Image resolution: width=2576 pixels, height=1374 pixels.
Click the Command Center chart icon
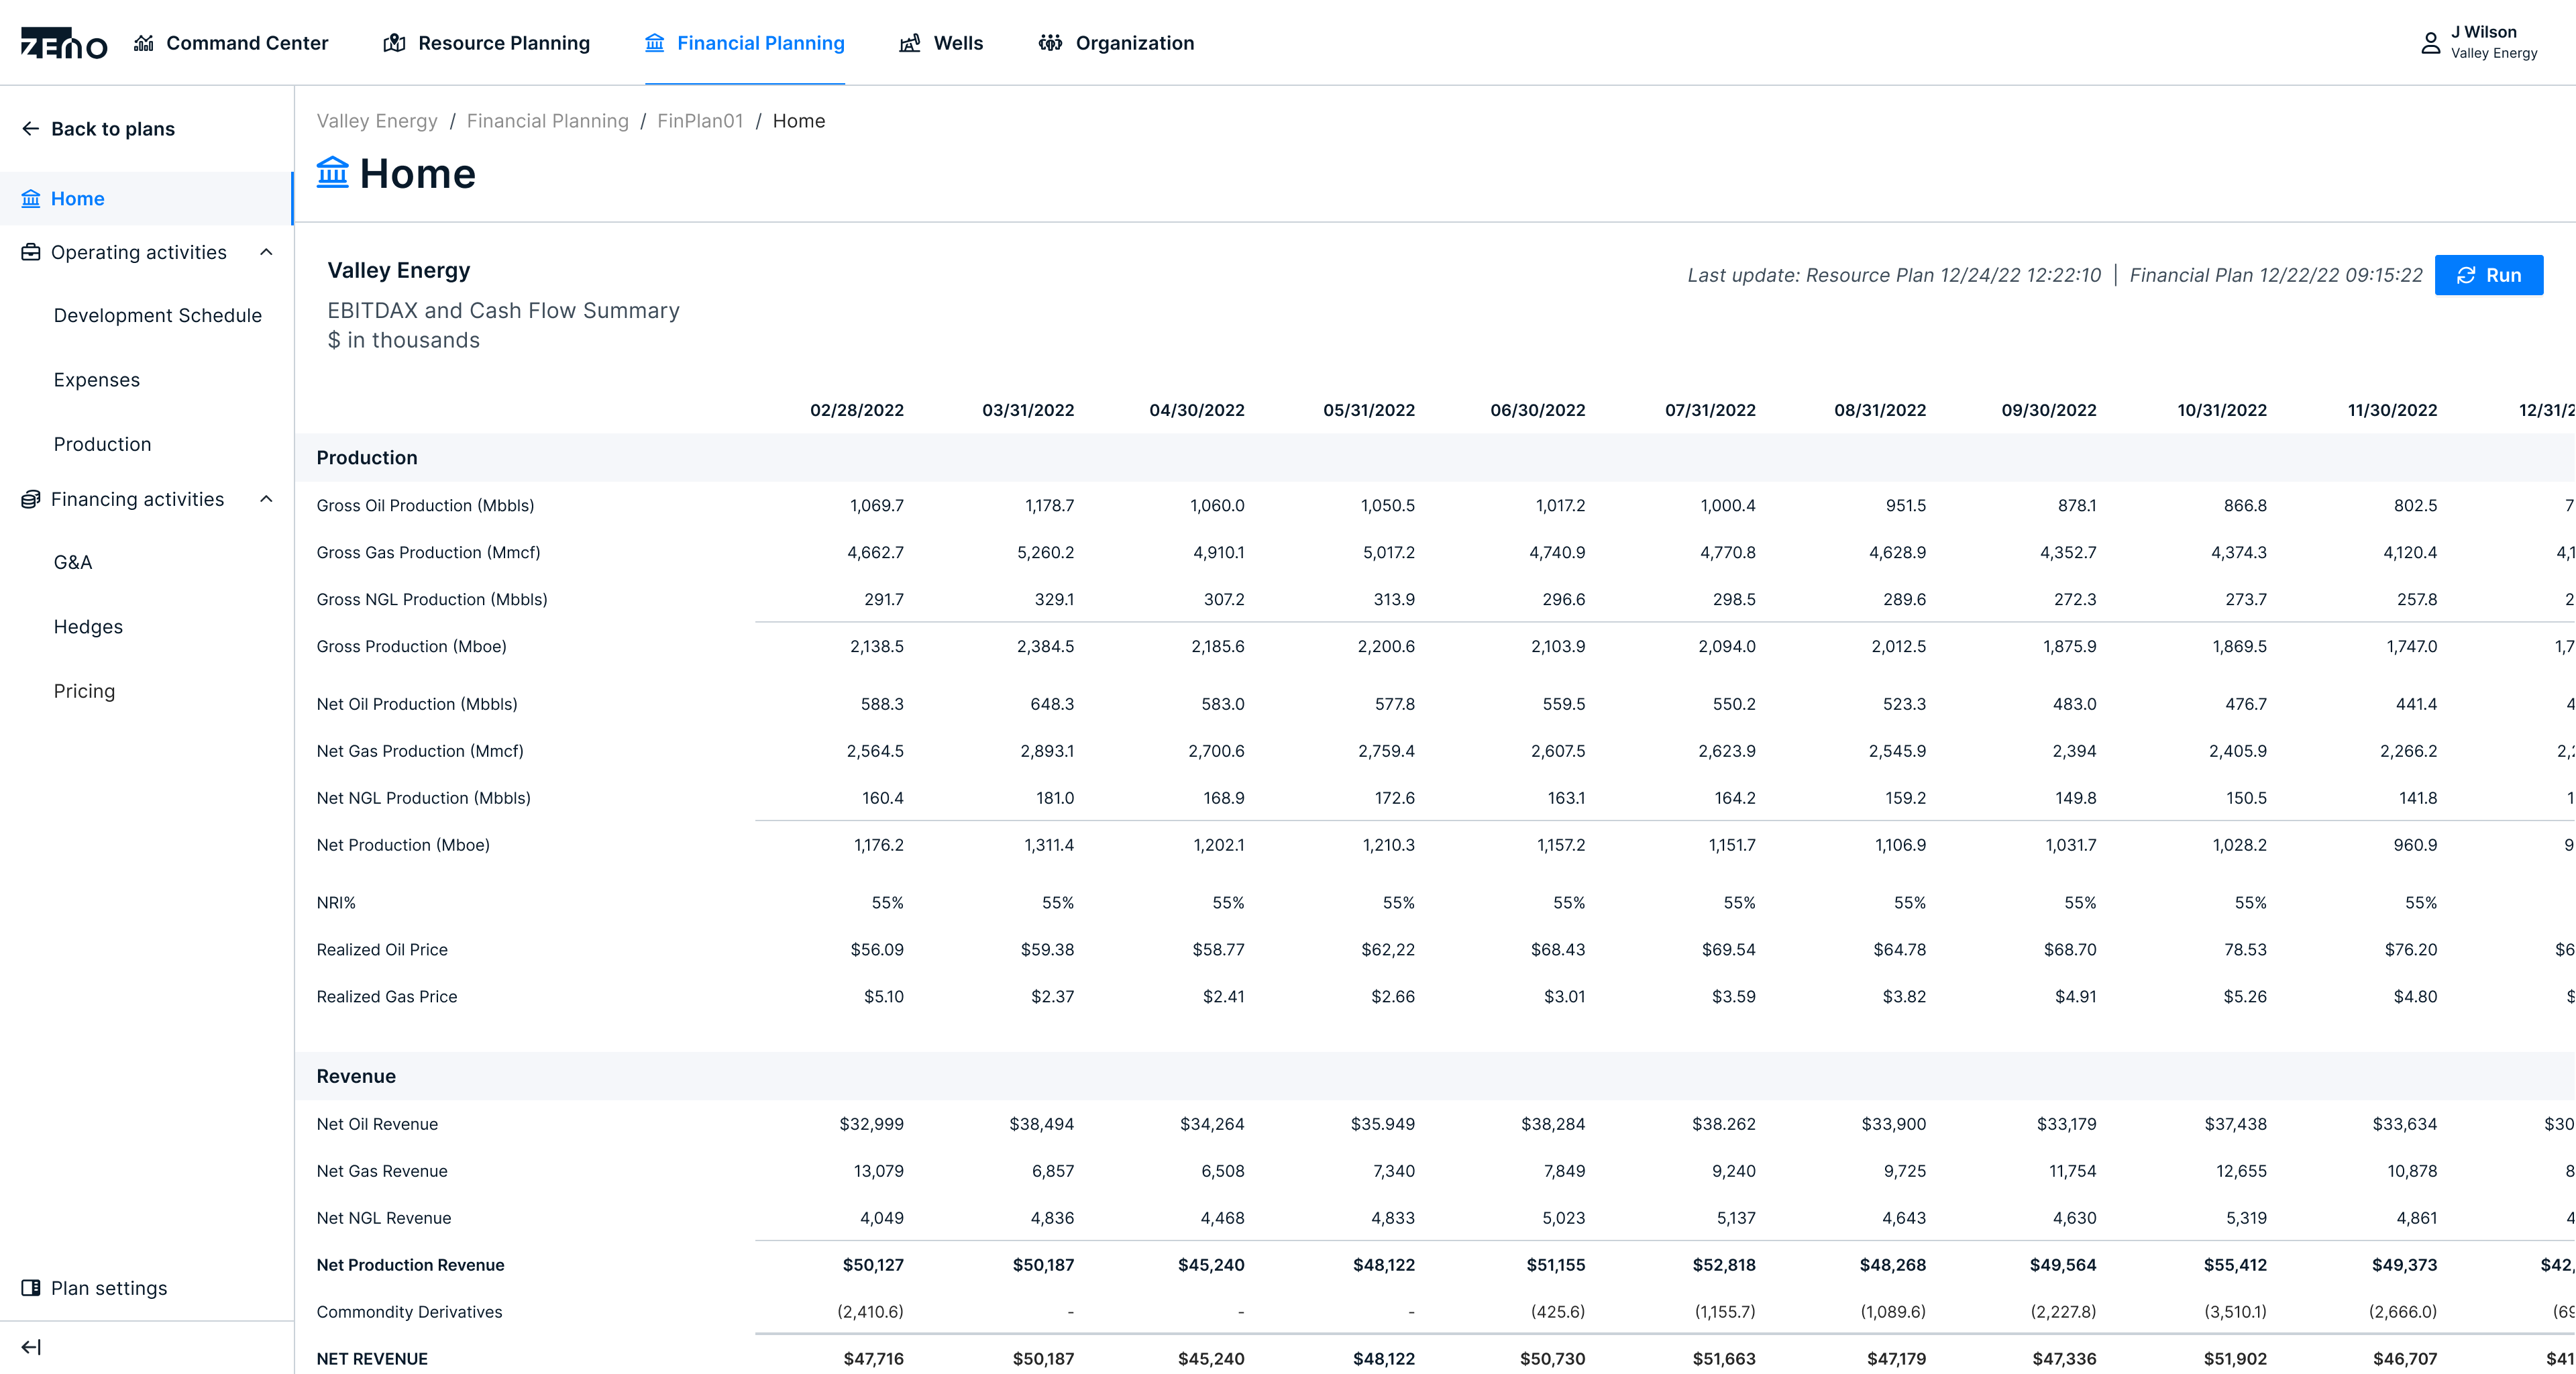144,43
